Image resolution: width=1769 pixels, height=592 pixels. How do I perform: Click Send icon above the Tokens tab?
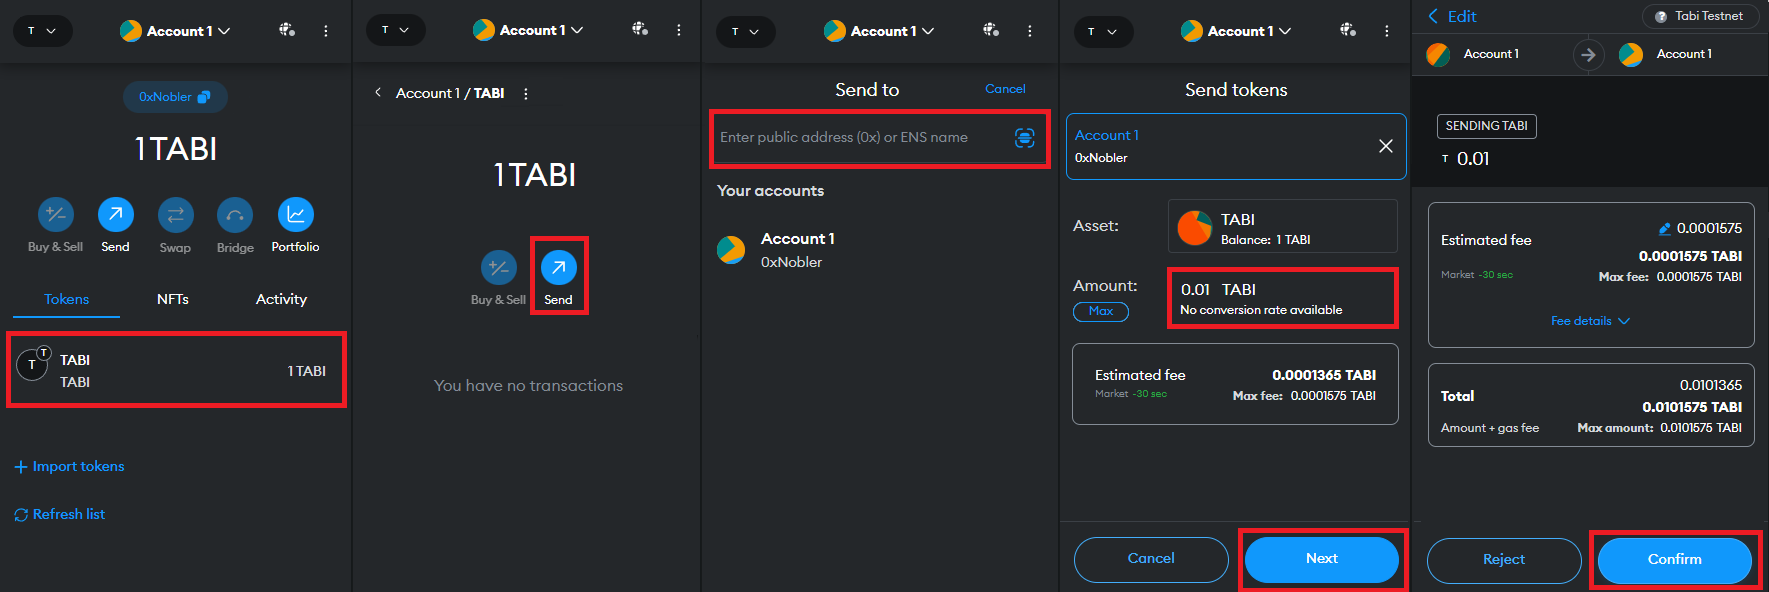116,214
